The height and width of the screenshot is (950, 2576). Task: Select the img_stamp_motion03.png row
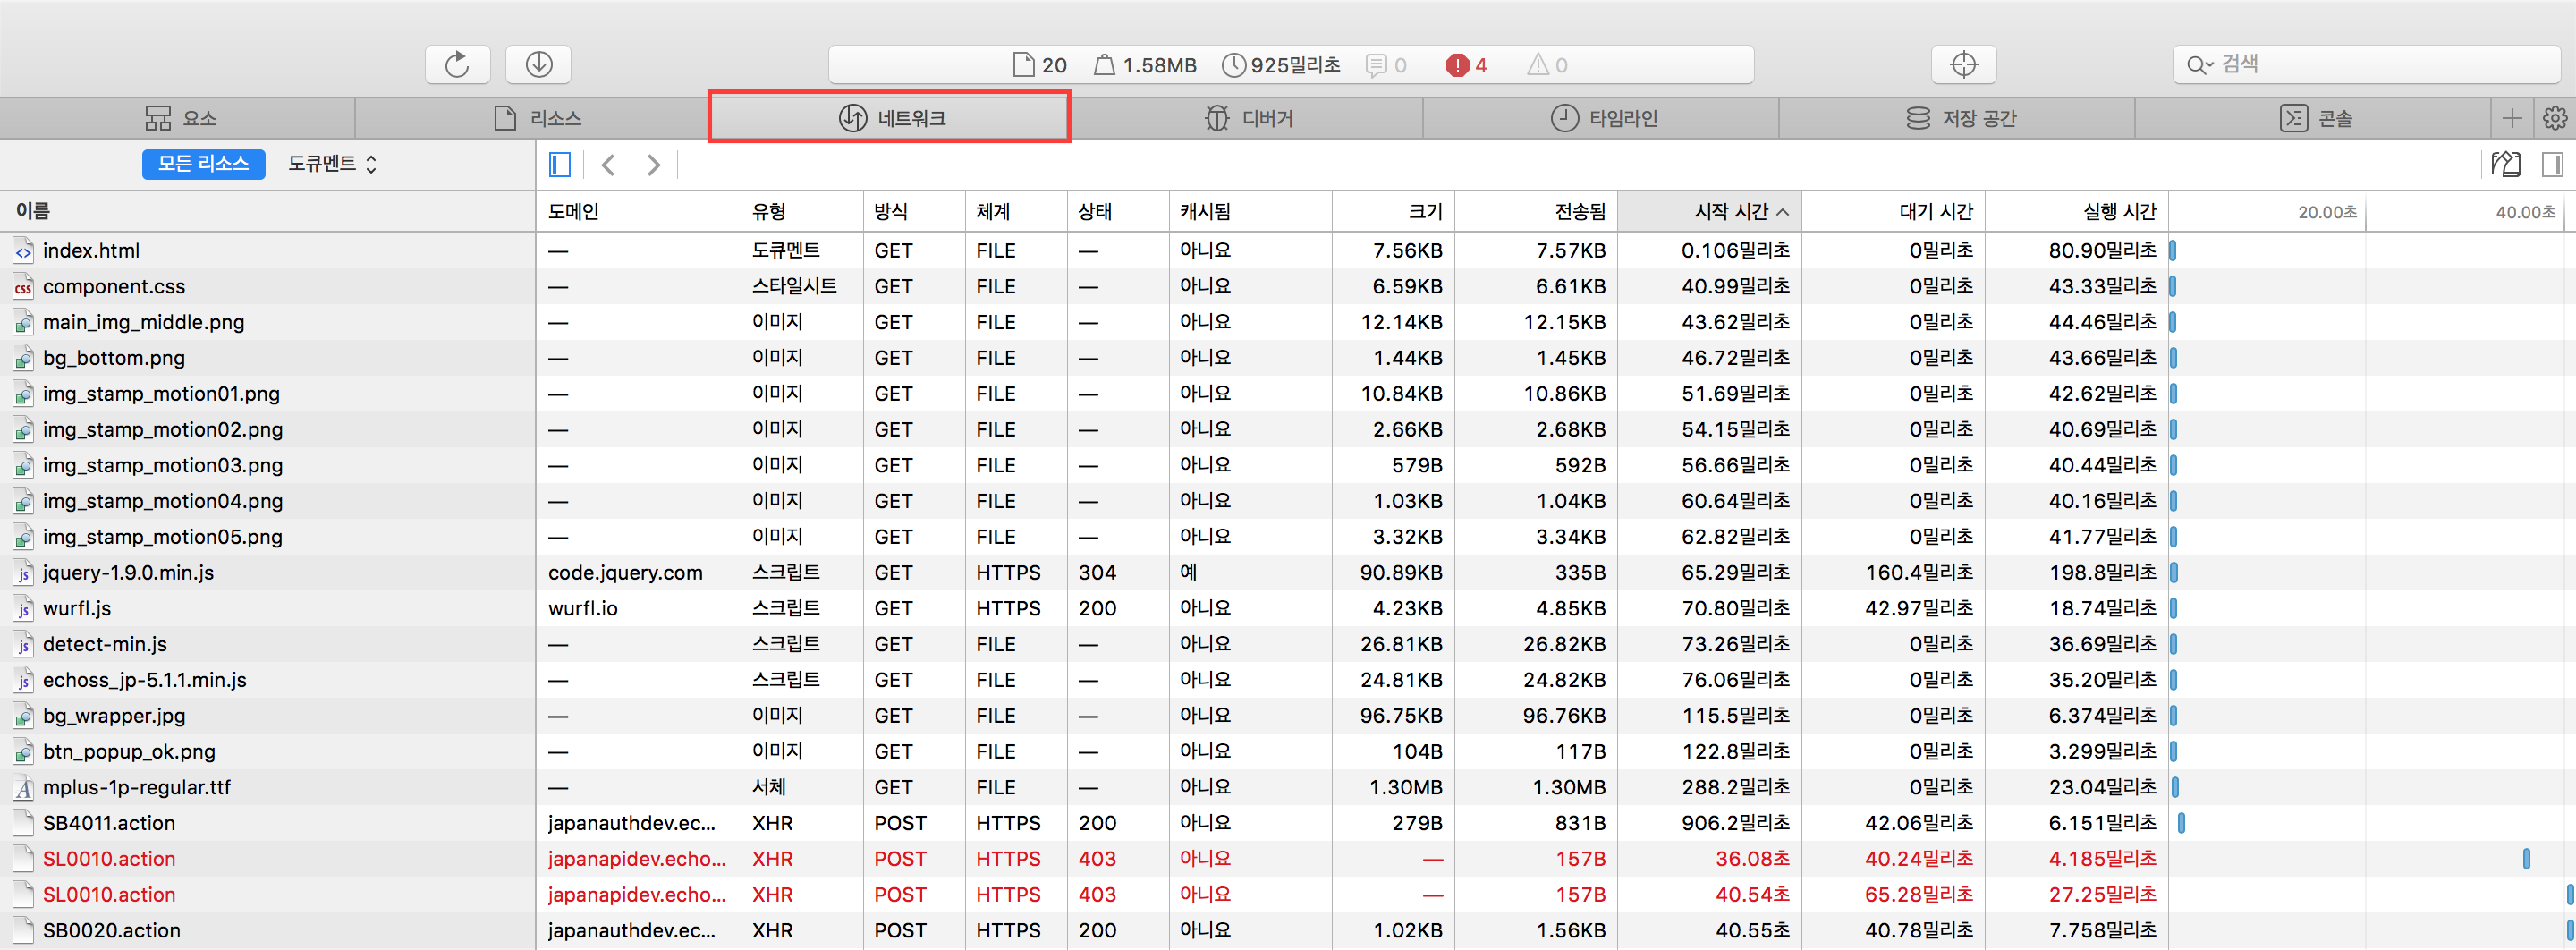pyautogui.click(x=1288, y=465)
